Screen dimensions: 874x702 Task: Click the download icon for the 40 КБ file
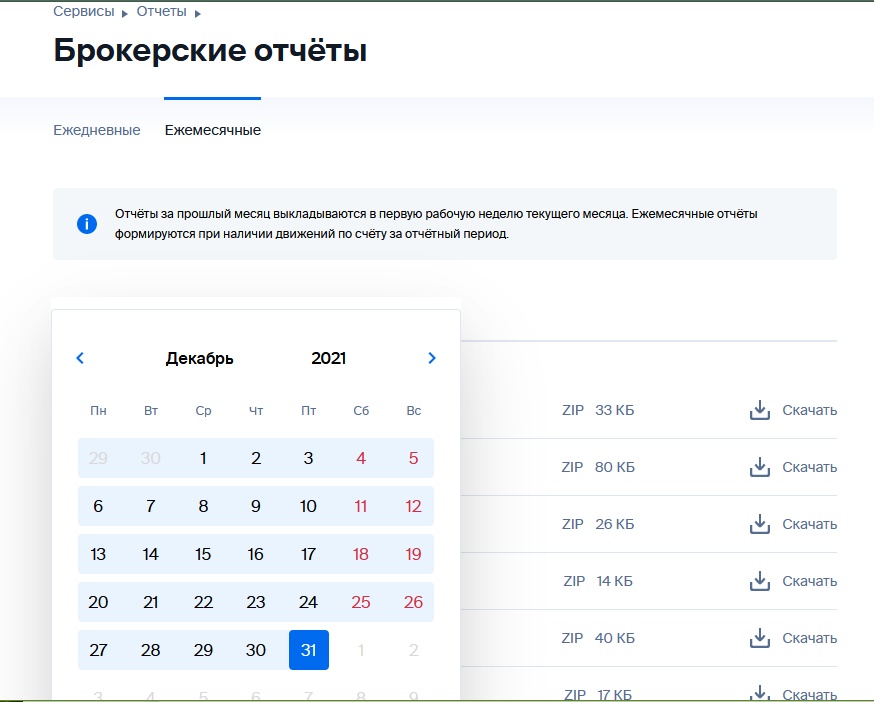[759, 638]
